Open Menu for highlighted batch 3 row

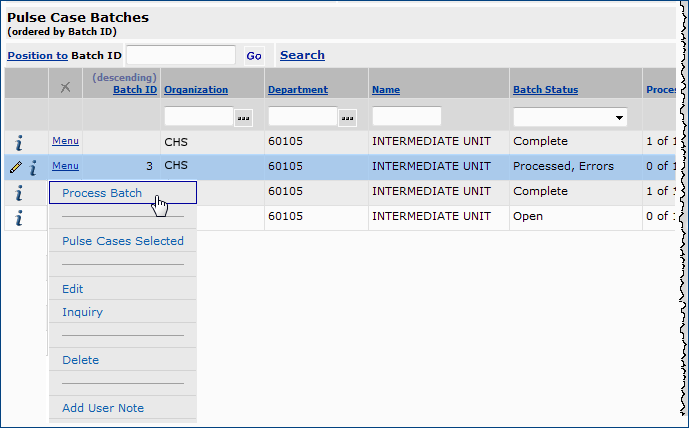(x=65, y=166)
